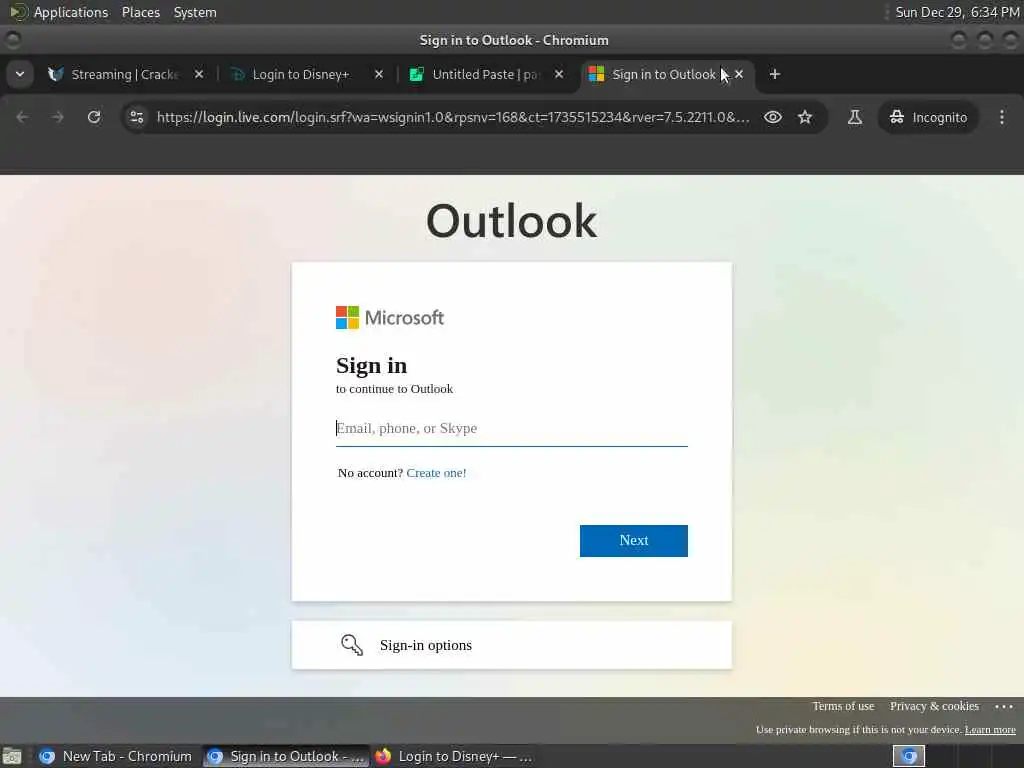
Task: Bookmark this page with the star icon
Action: point(805,117)
